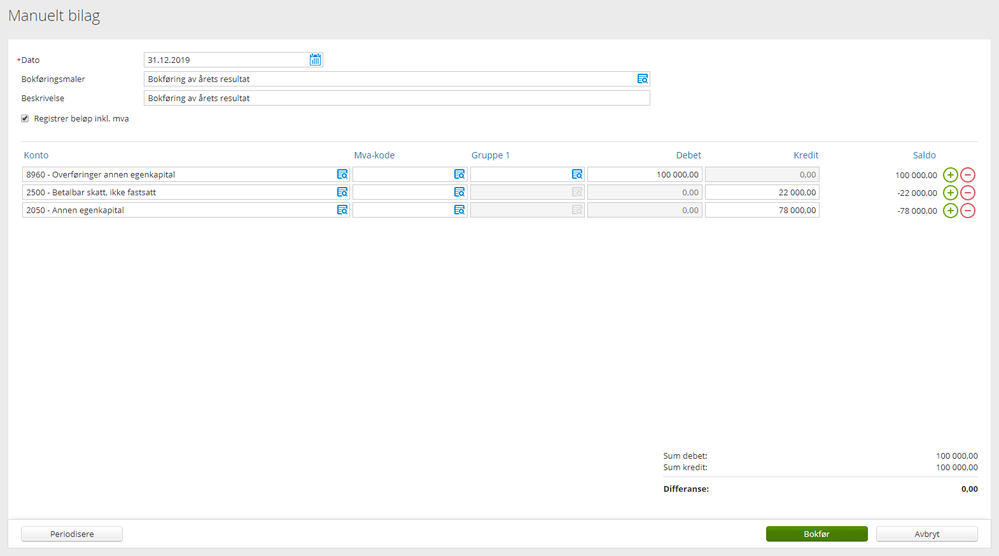Click the Bokfør button
The width and height of the screenshot is (999, 556).
[816, 534]
